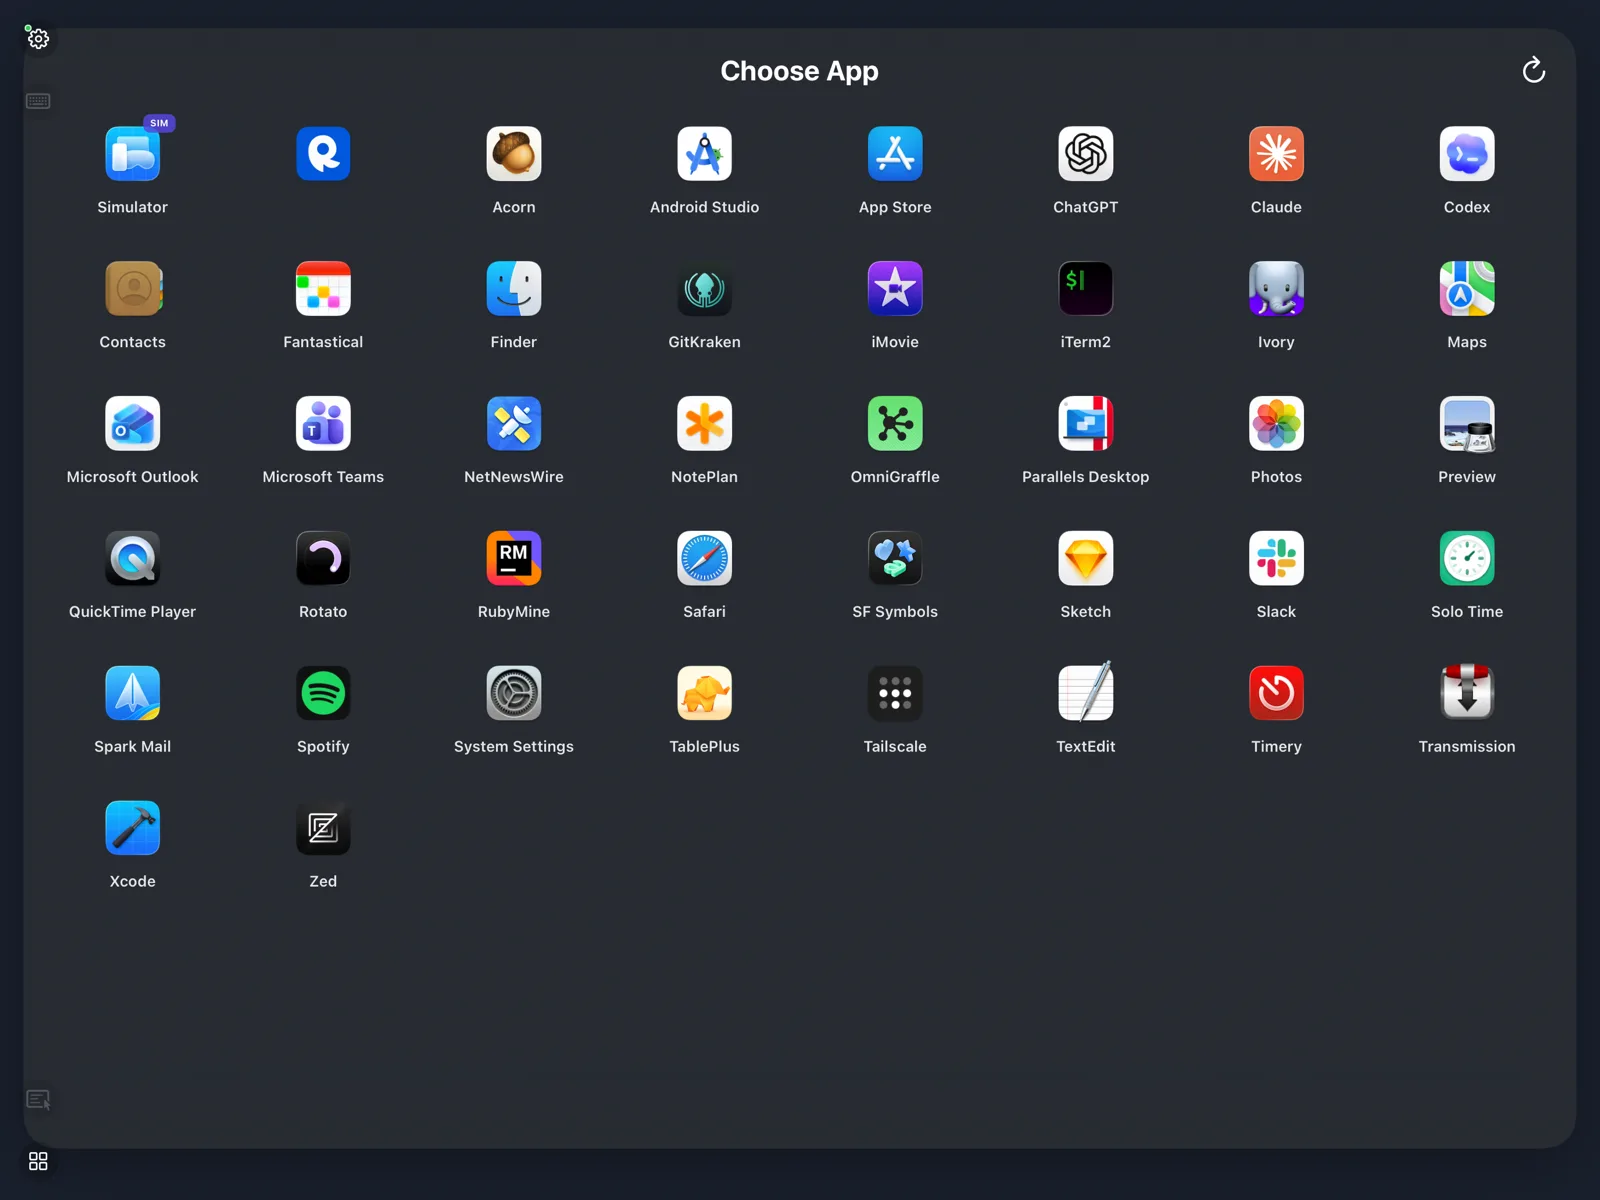
Task: Select the Tailscale dots icon
Action: 895,694
